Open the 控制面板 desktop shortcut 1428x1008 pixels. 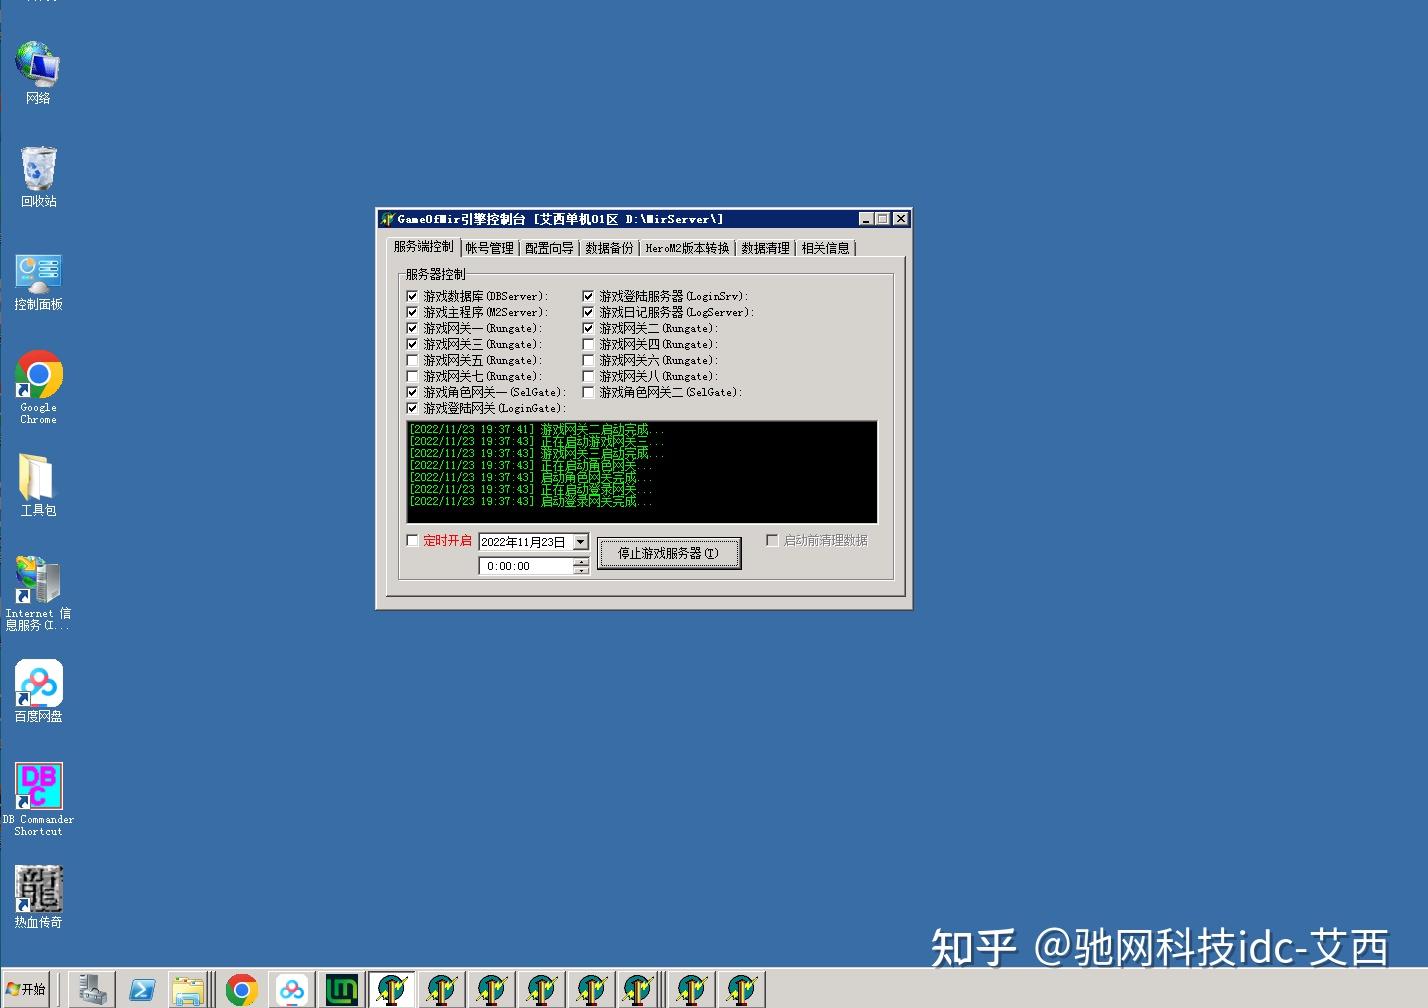[x=38, y=281]
